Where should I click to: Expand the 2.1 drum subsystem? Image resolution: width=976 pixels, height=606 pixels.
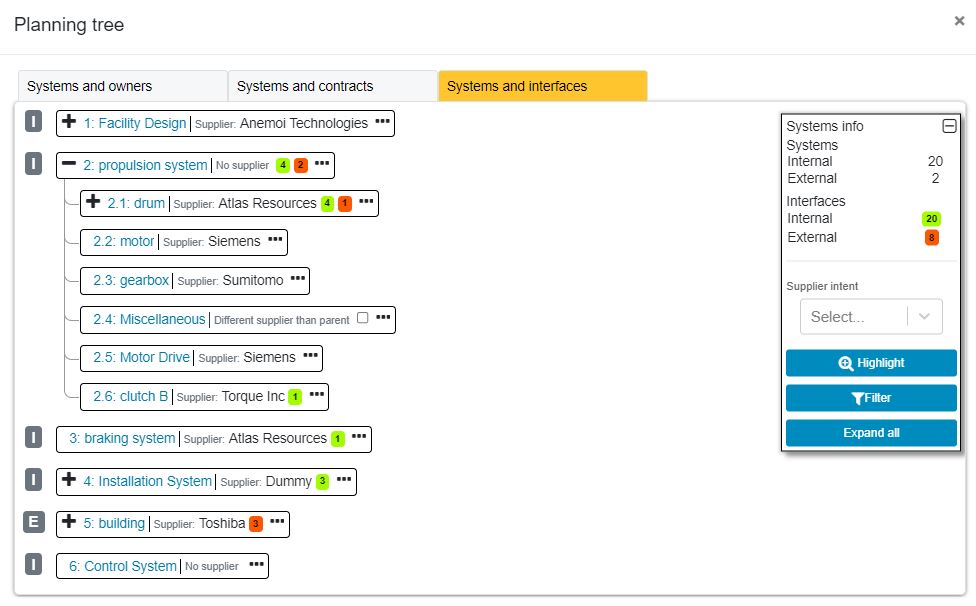coord(93,202)
